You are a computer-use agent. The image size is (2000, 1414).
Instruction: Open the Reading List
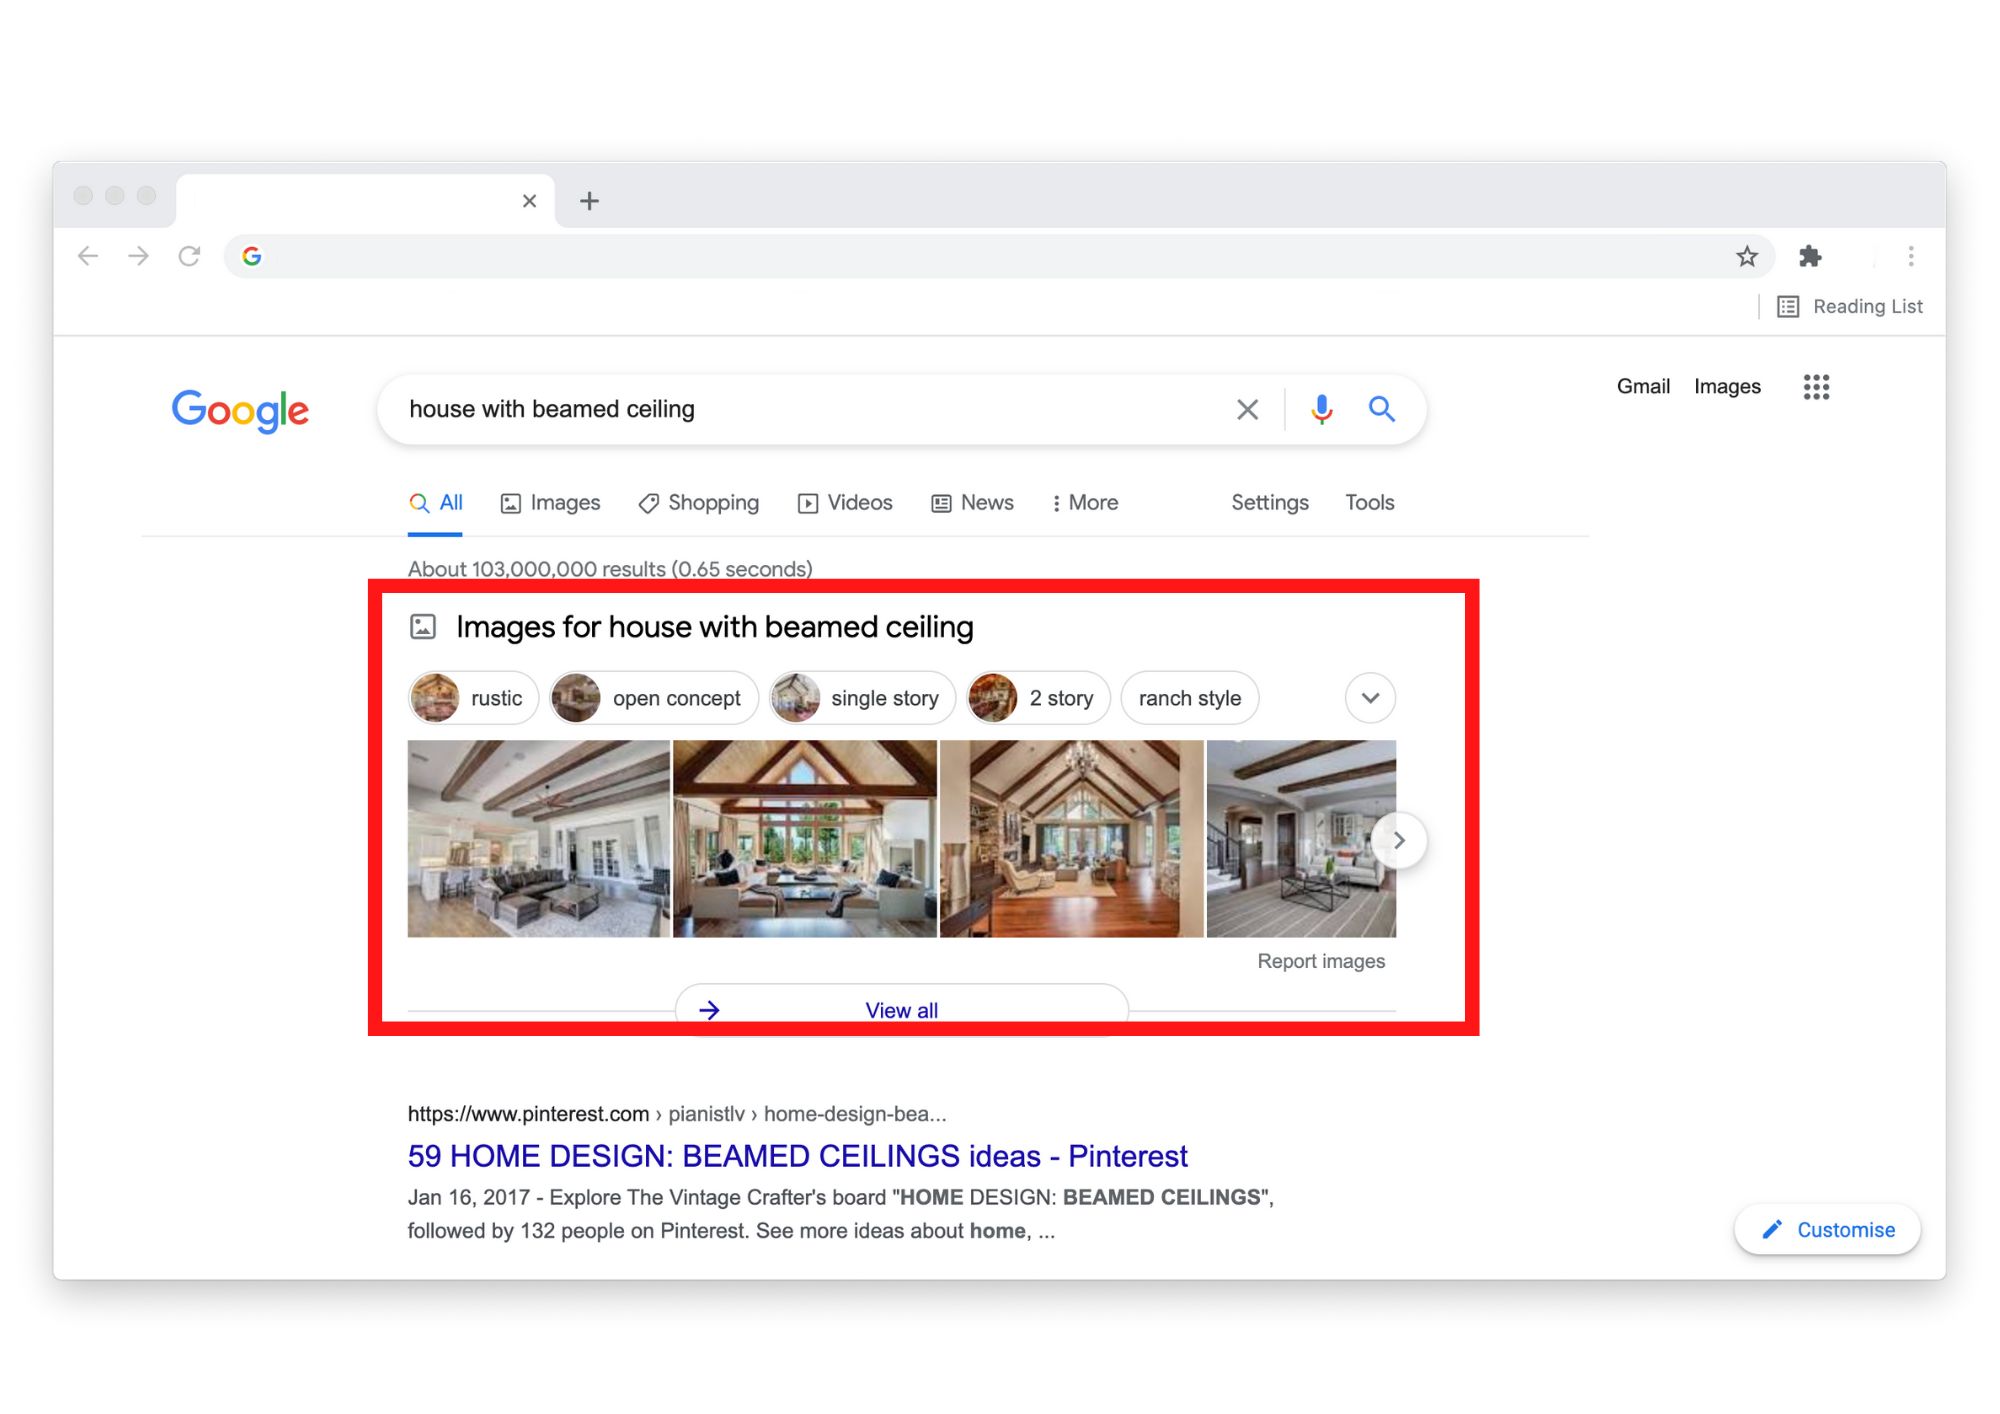[x=1850, y=306]
